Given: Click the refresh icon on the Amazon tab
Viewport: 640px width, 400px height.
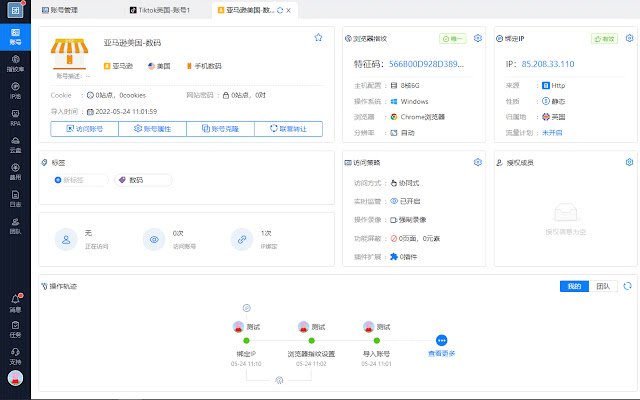Looking at the screenshot, I should tap(280, 10).
